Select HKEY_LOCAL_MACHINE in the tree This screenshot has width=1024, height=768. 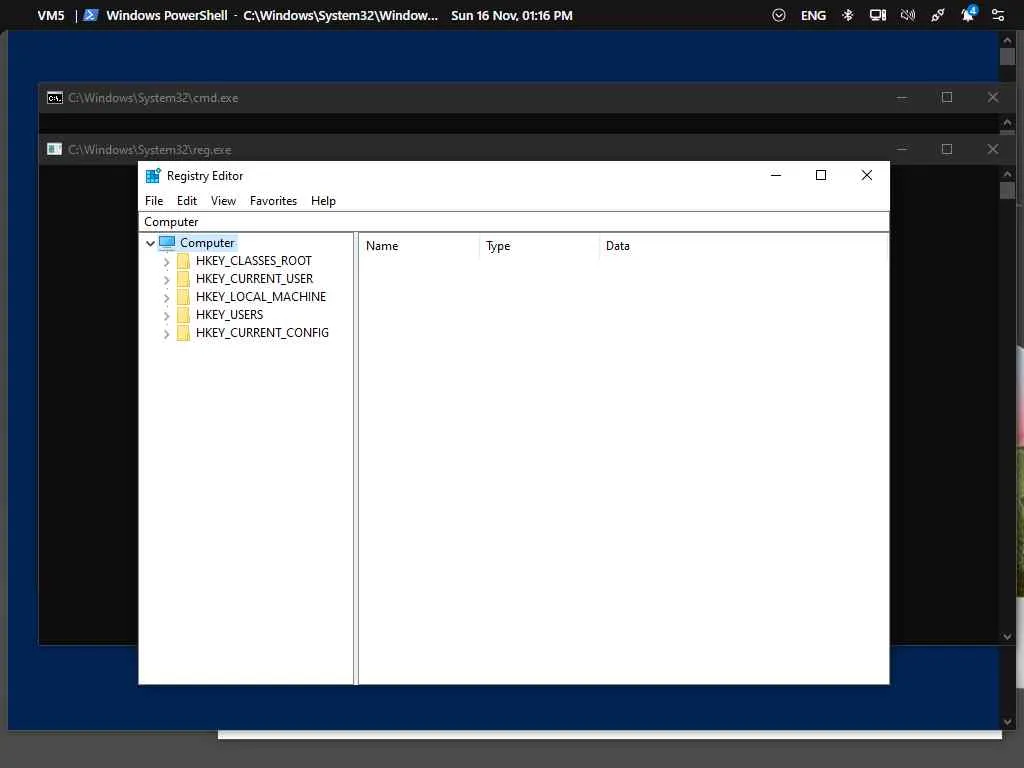[x=261, y=296]
